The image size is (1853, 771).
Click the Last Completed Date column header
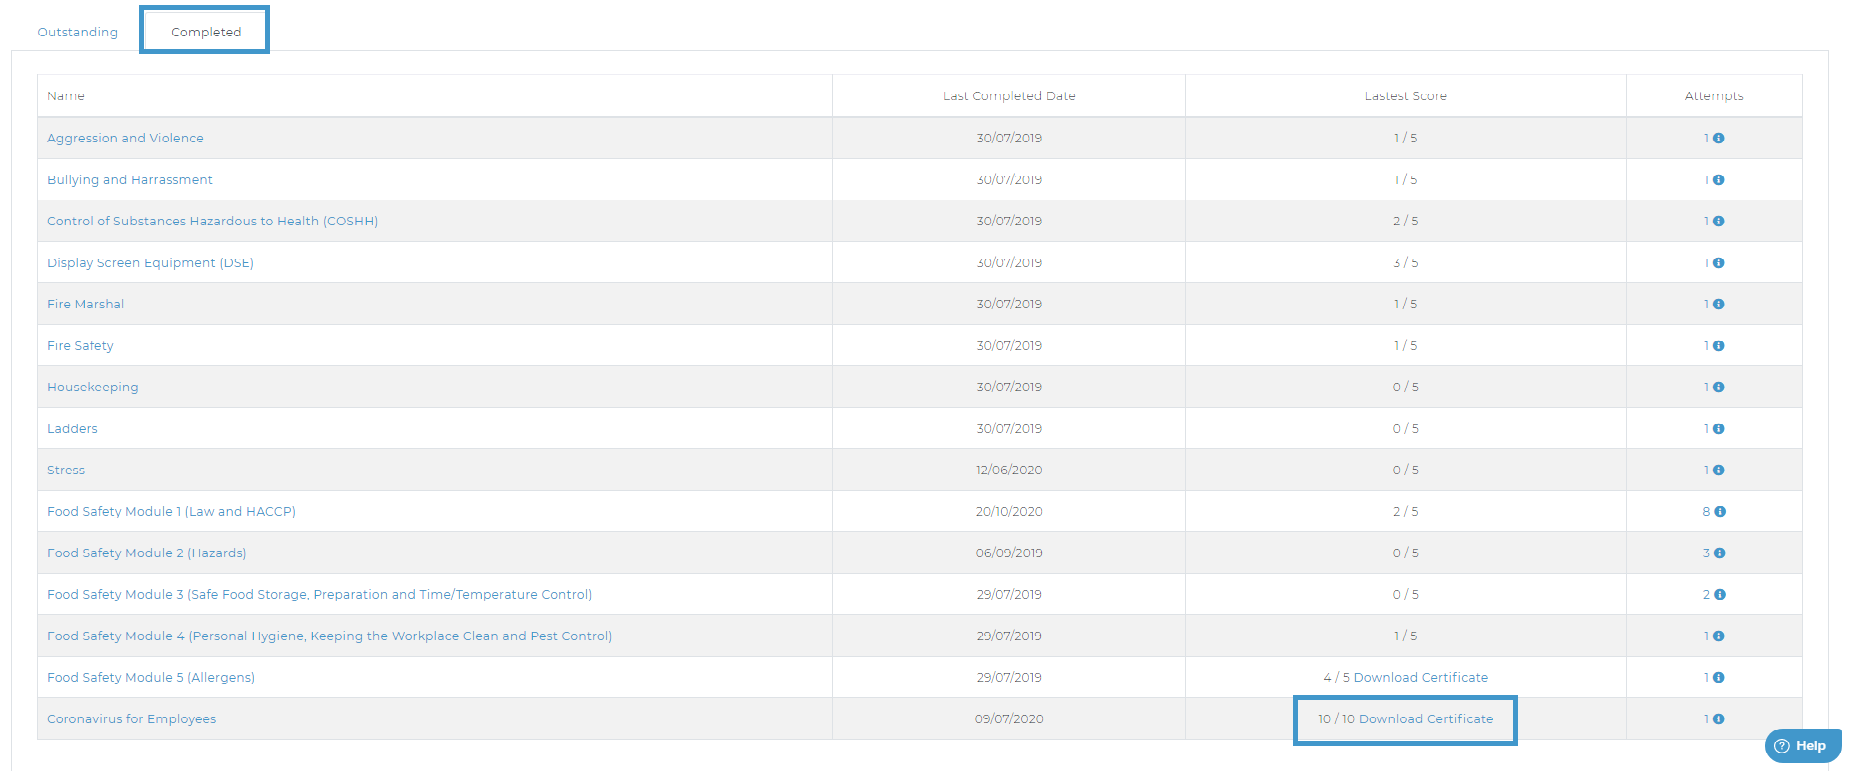(1009, 96)
